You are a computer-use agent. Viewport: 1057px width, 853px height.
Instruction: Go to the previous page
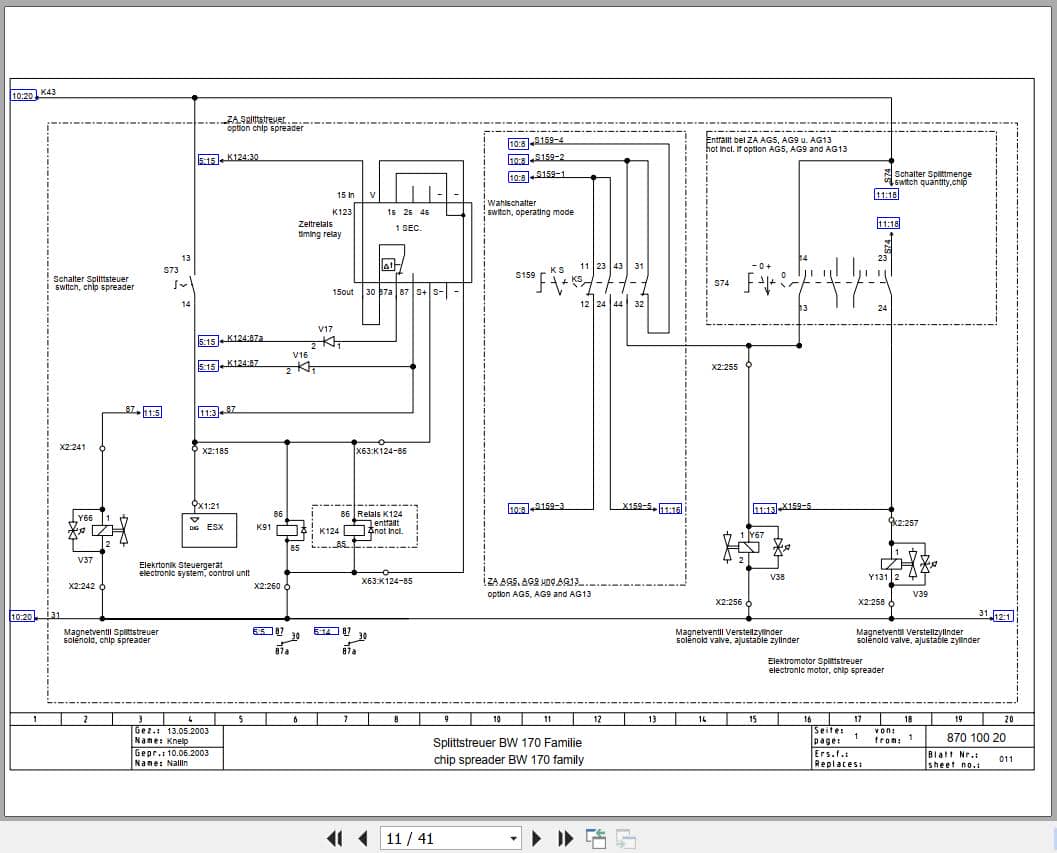coord(363,838)
